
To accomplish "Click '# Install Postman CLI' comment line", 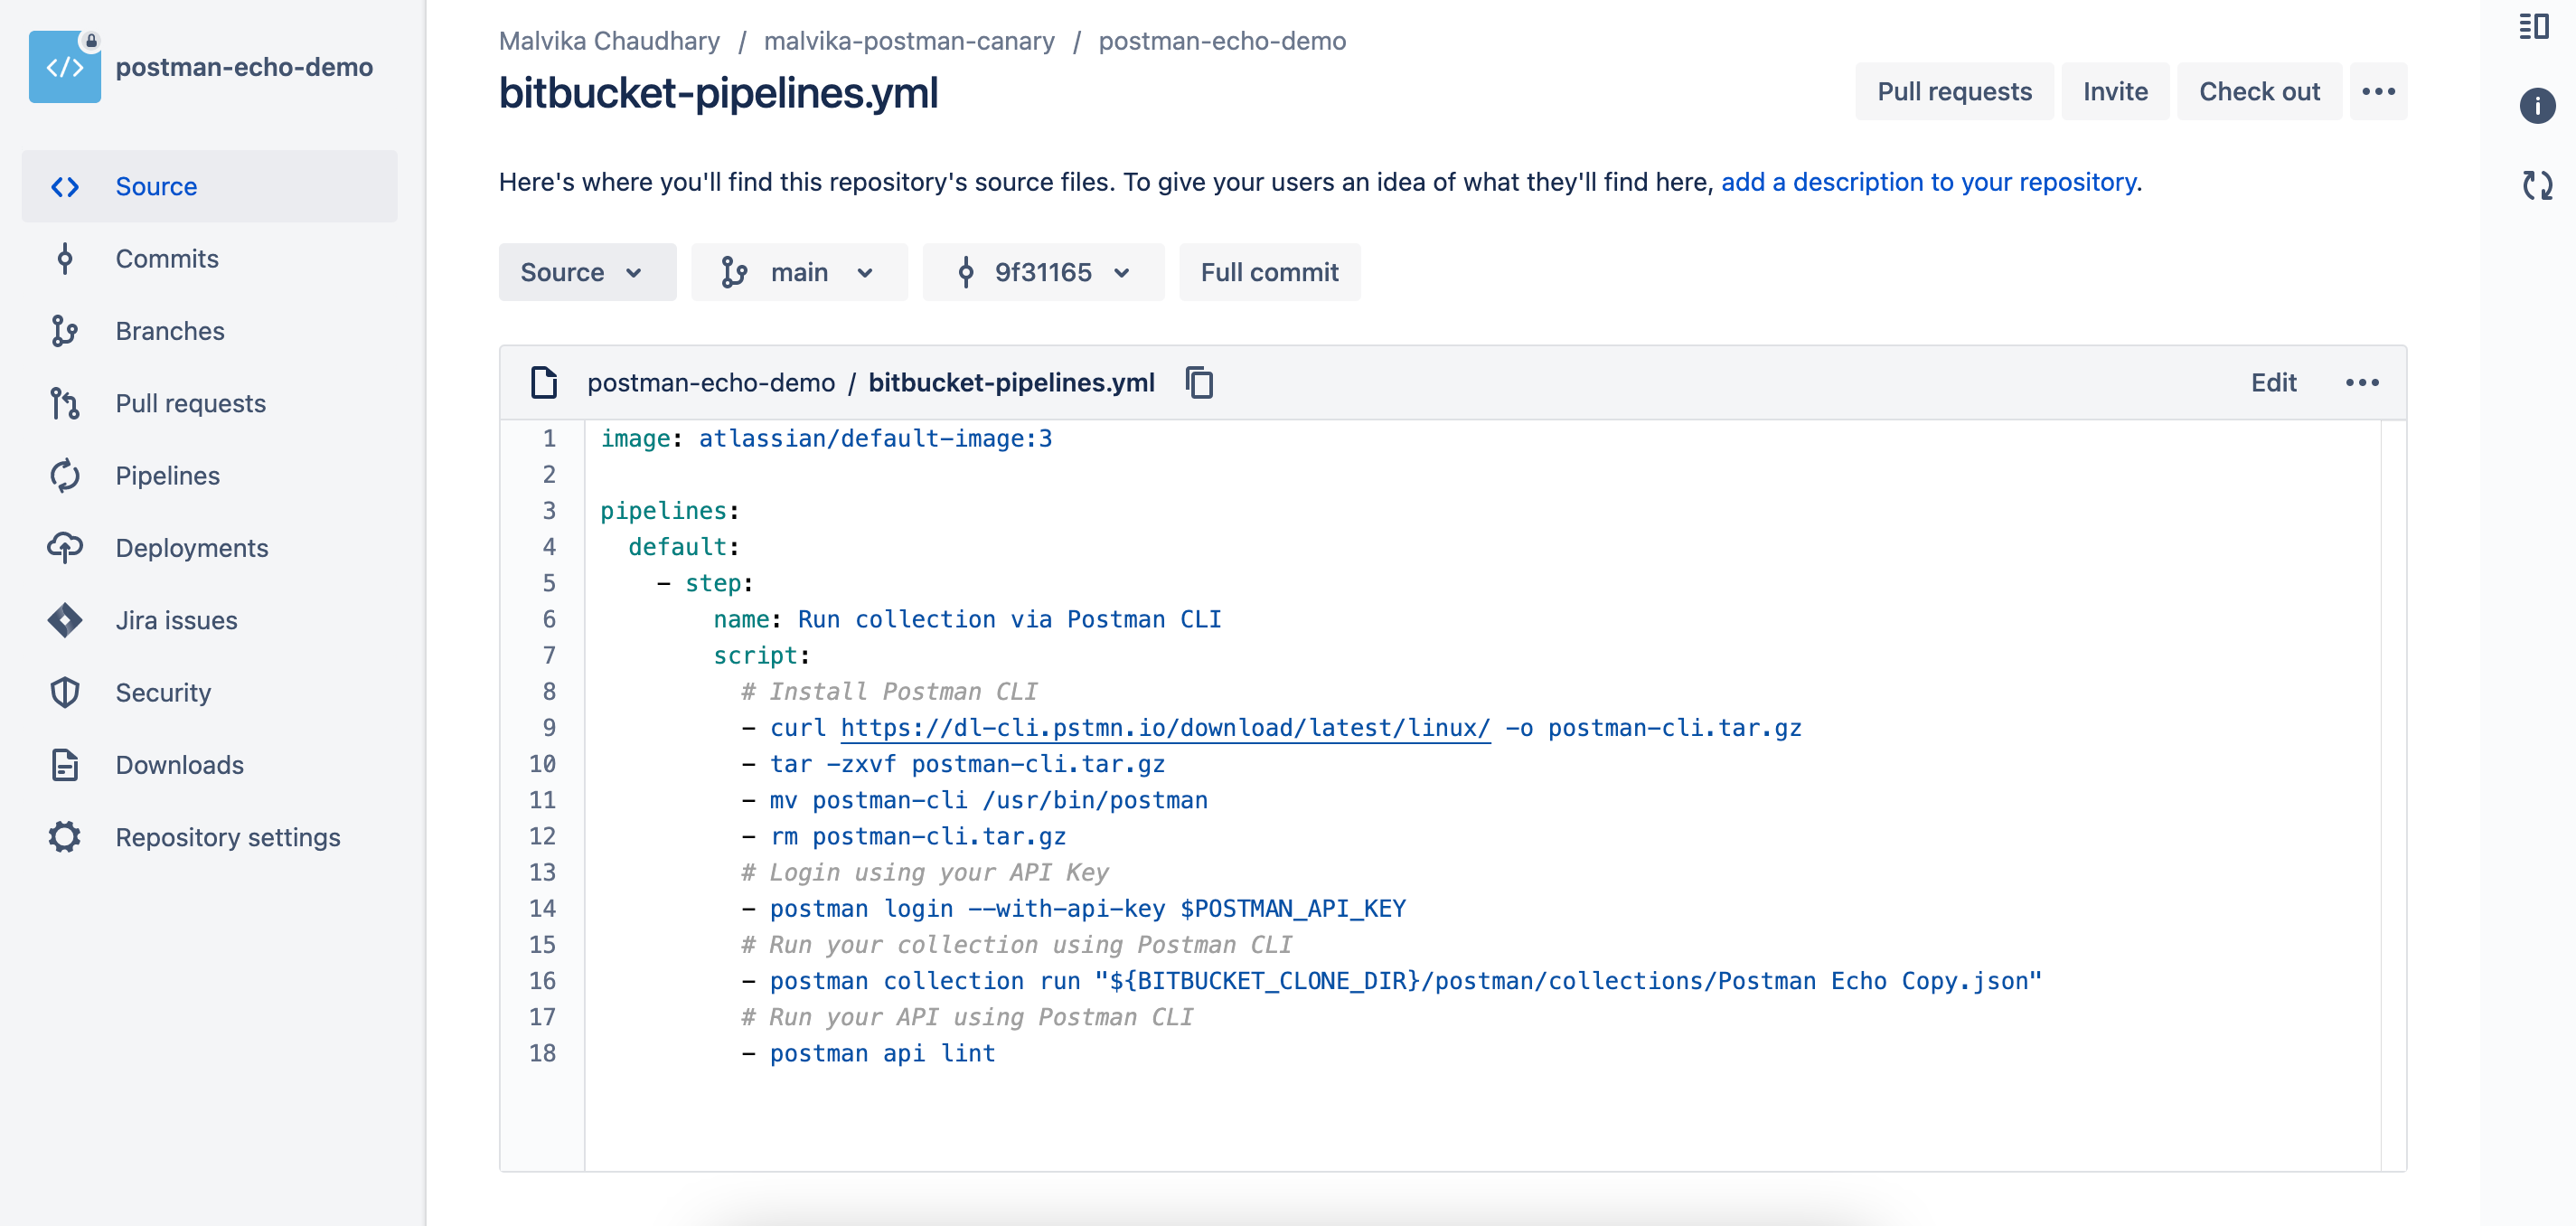I will click(889, 692).
